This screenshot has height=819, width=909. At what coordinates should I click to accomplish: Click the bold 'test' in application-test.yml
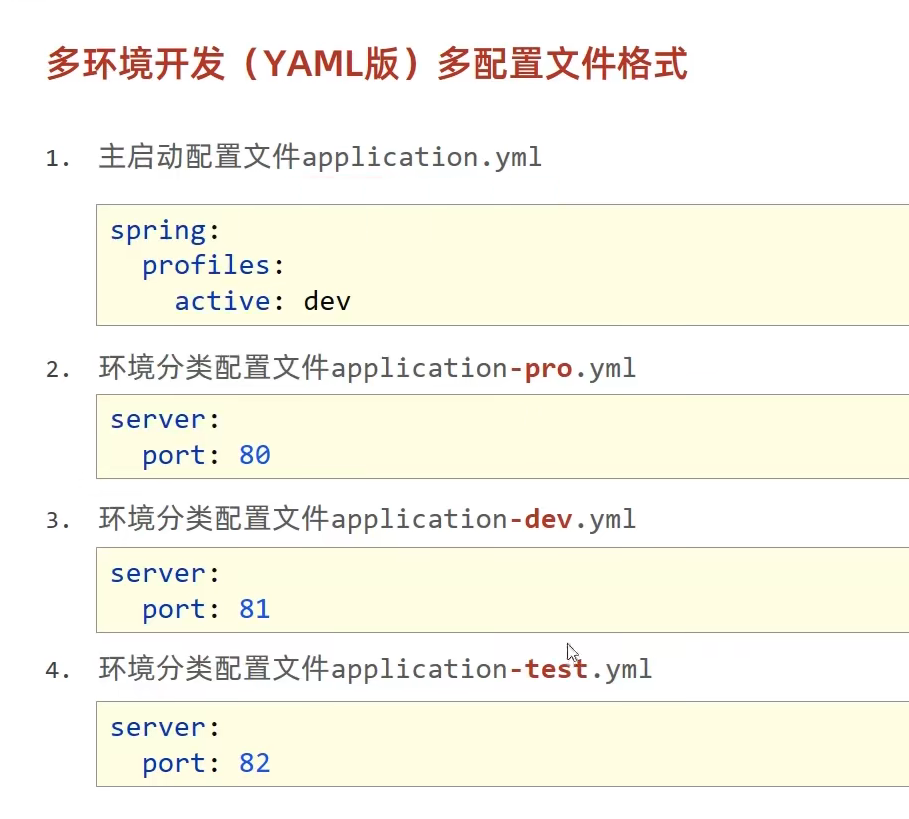(556, 669)
